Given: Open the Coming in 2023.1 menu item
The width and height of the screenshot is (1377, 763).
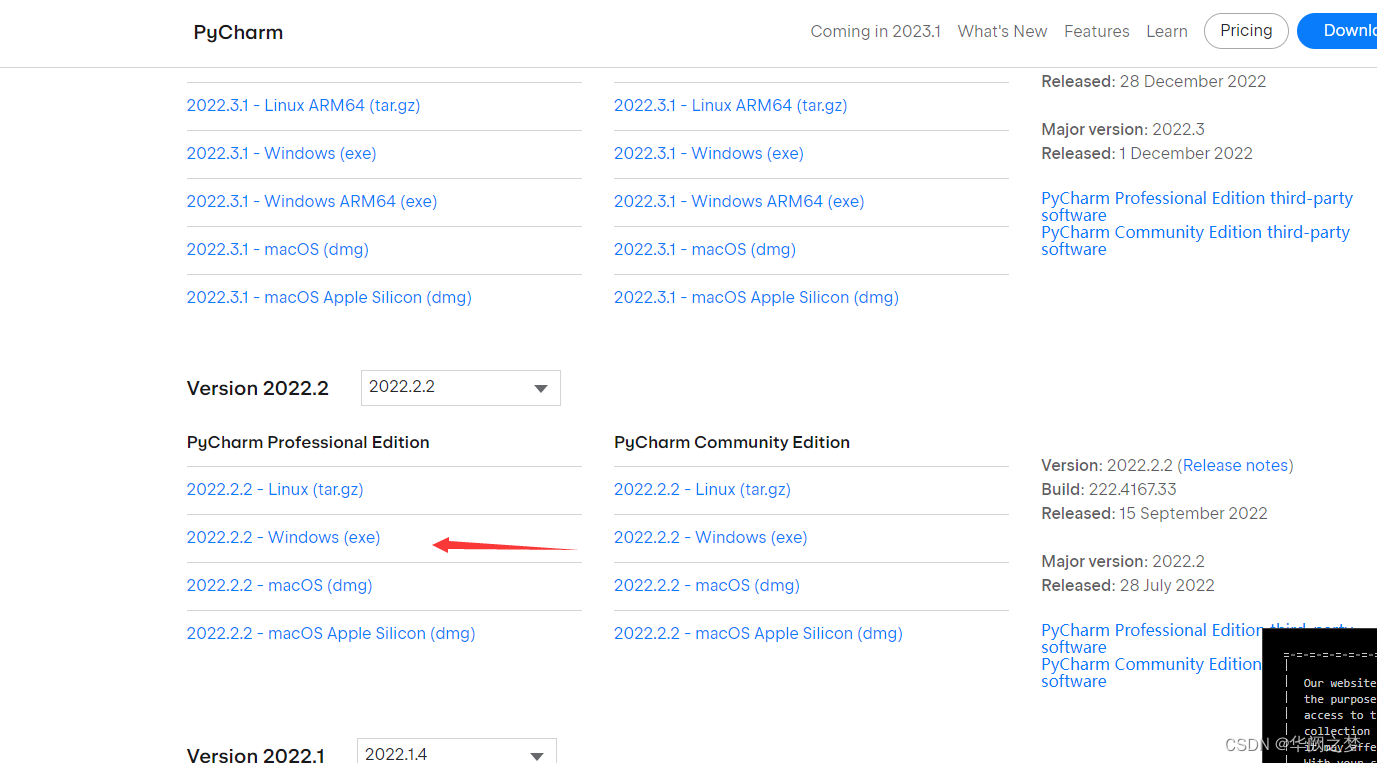Looking at the screenshot, I should tap(876, 31).
